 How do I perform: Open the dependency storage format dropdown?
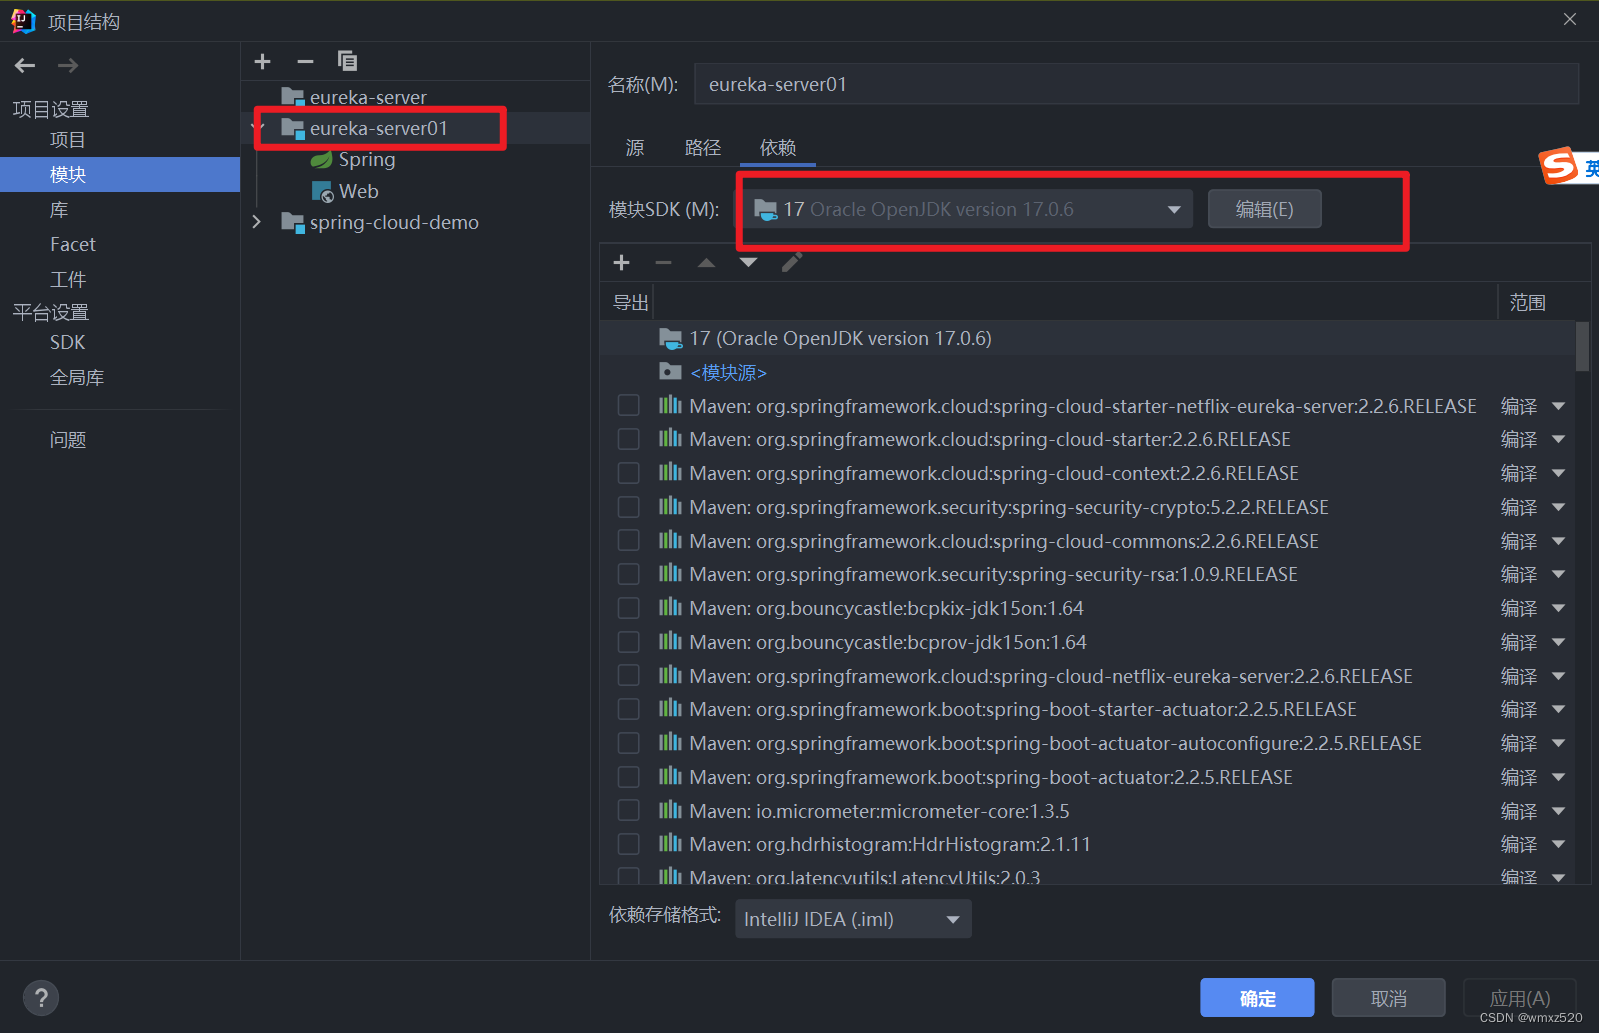853,919
